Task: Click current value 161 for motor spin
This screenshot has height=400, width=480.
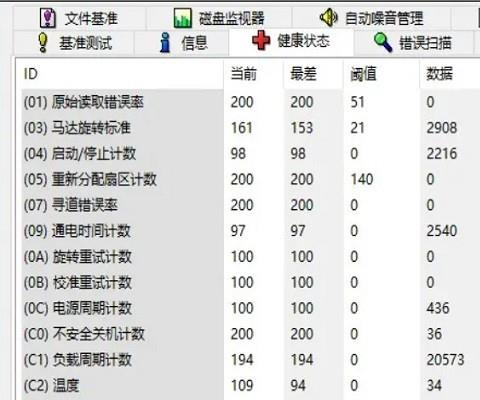Action: click(242, 128)
